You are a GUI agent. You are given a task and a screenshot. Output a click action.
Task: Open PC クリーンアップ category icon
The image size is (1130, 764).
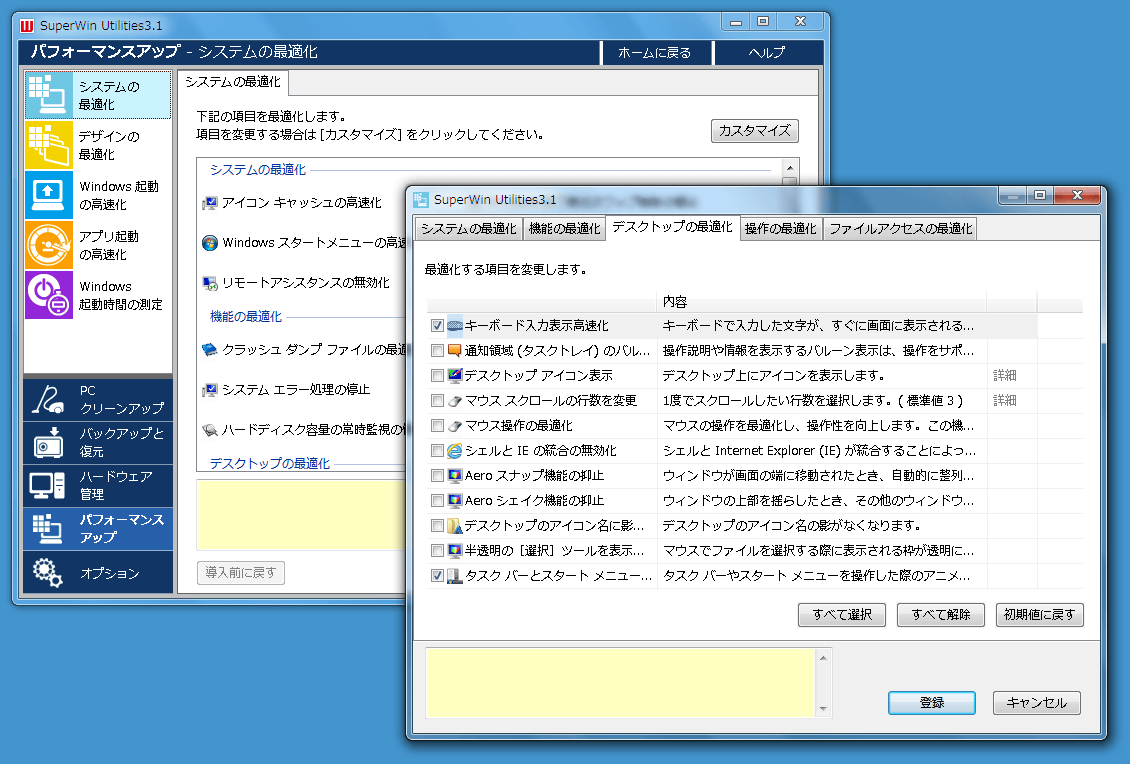point(48,399)
